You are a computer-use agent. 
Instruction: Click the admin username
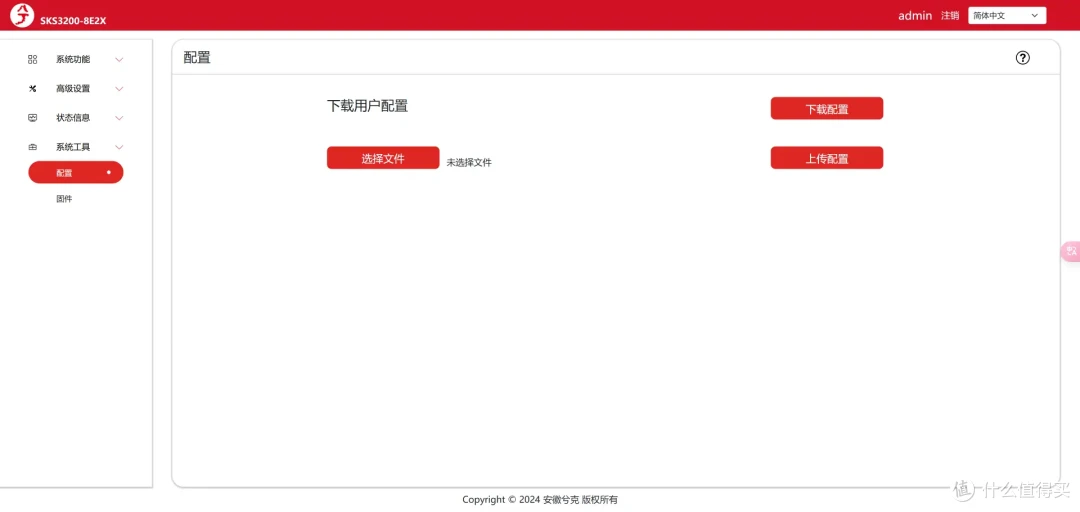[915, 15]
